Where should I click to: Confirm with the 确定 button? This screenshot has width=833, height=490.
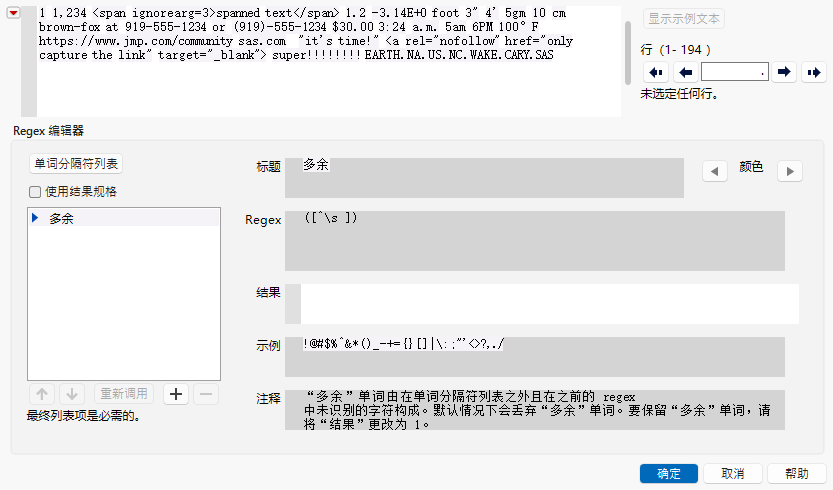click(x=668, y=474)
